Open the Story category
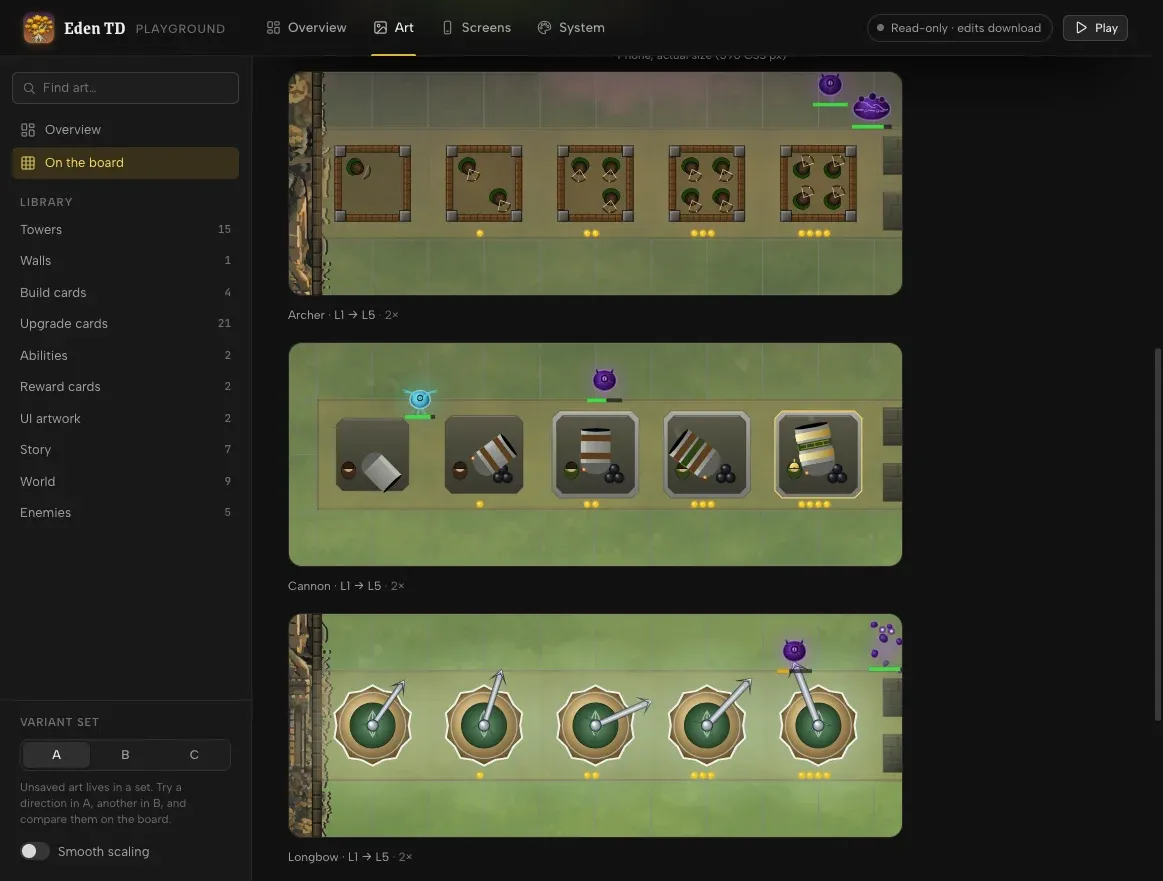The image size is (1163, 881). [x=125, y=449]
